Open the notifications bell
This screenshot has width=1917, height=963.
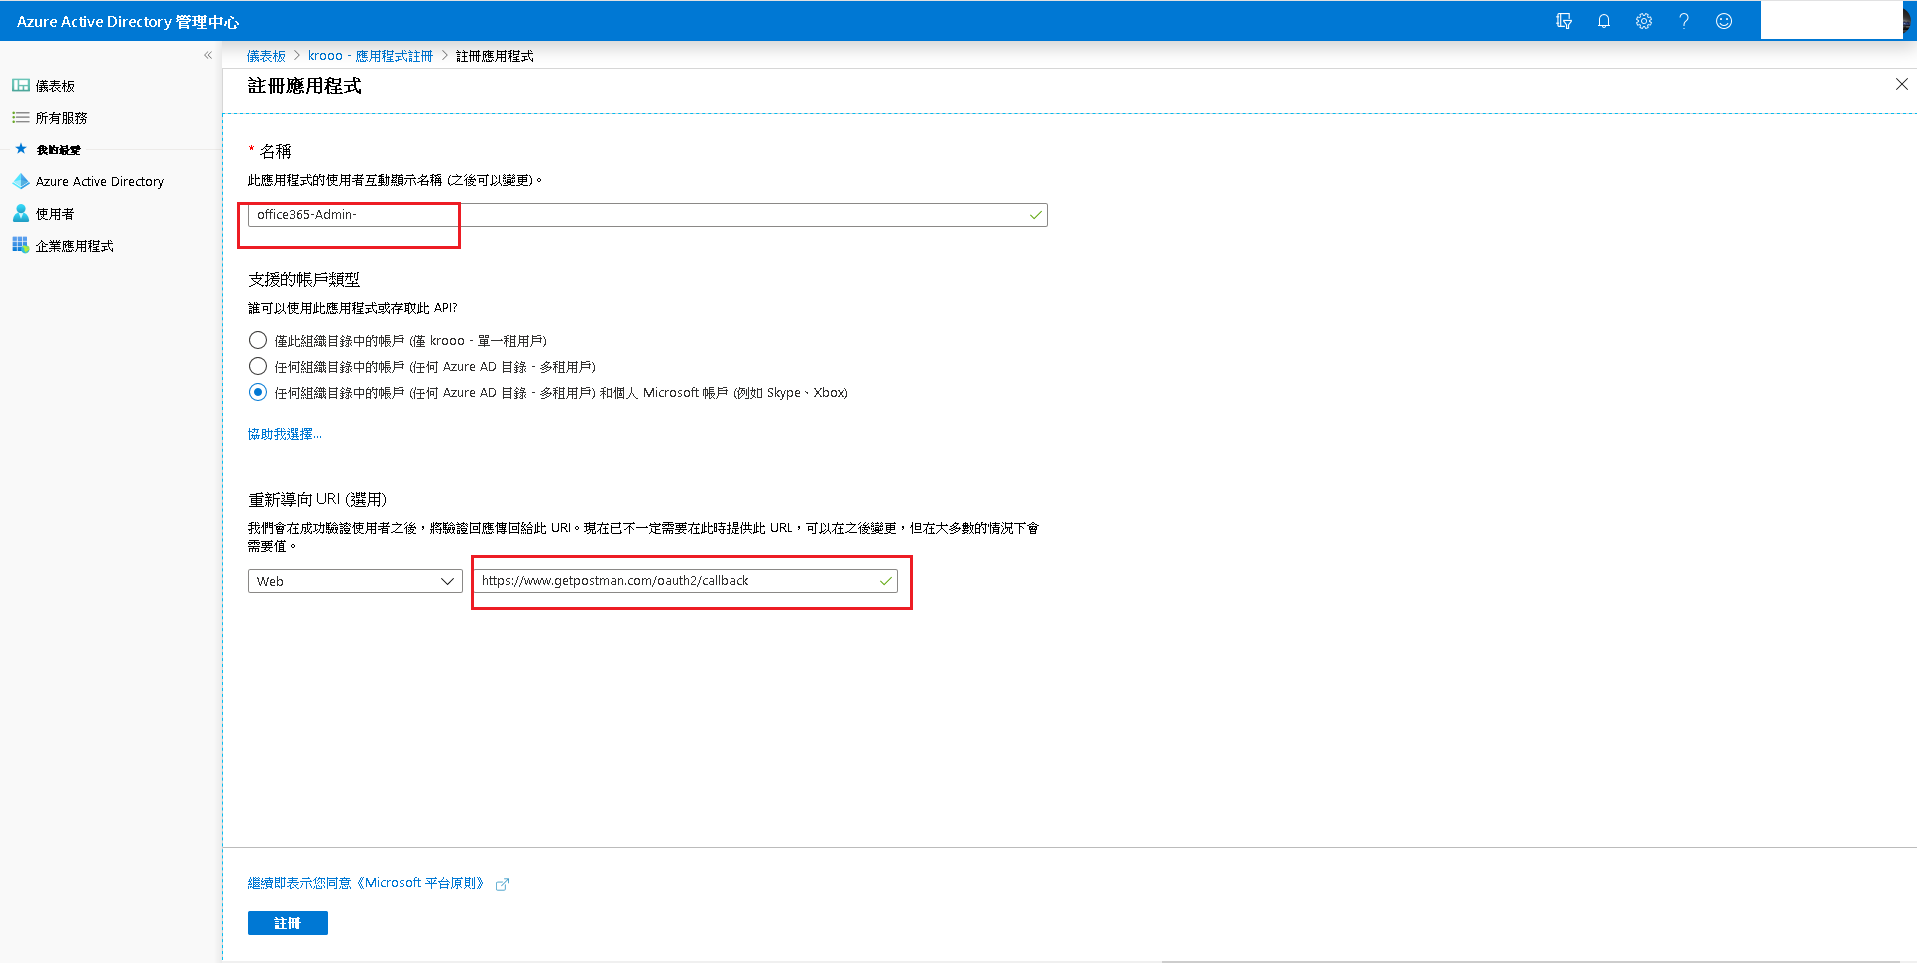click(1604, 21)
